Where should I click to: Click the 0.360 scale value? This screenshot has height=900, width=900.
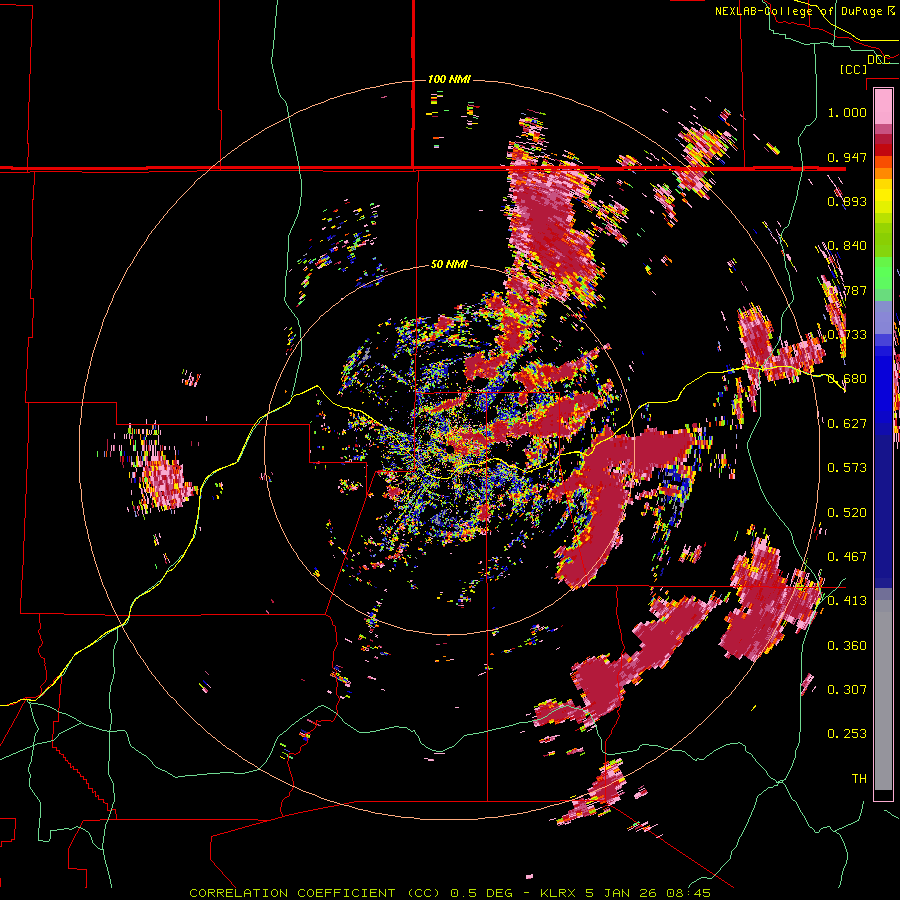(x=847, y=646)
